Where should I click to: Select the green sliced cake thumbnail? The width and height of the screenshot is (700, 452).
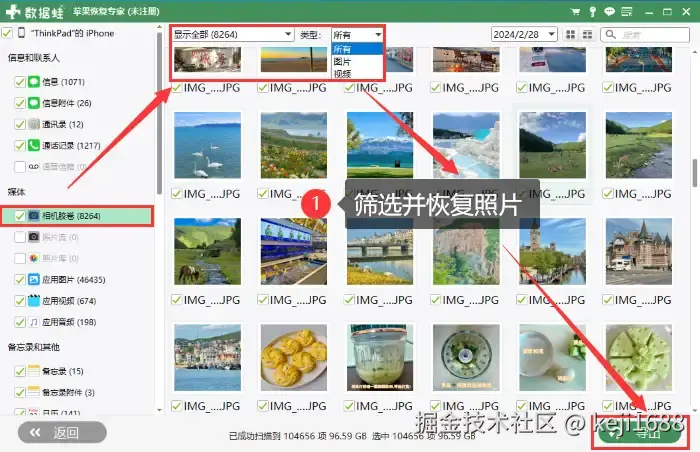point(639,357)
